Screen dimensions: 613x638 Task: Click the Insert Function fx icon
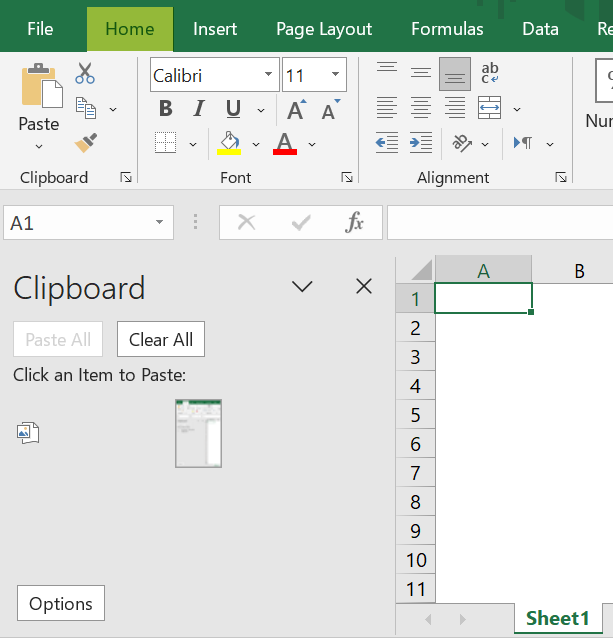tap(354, 222)
